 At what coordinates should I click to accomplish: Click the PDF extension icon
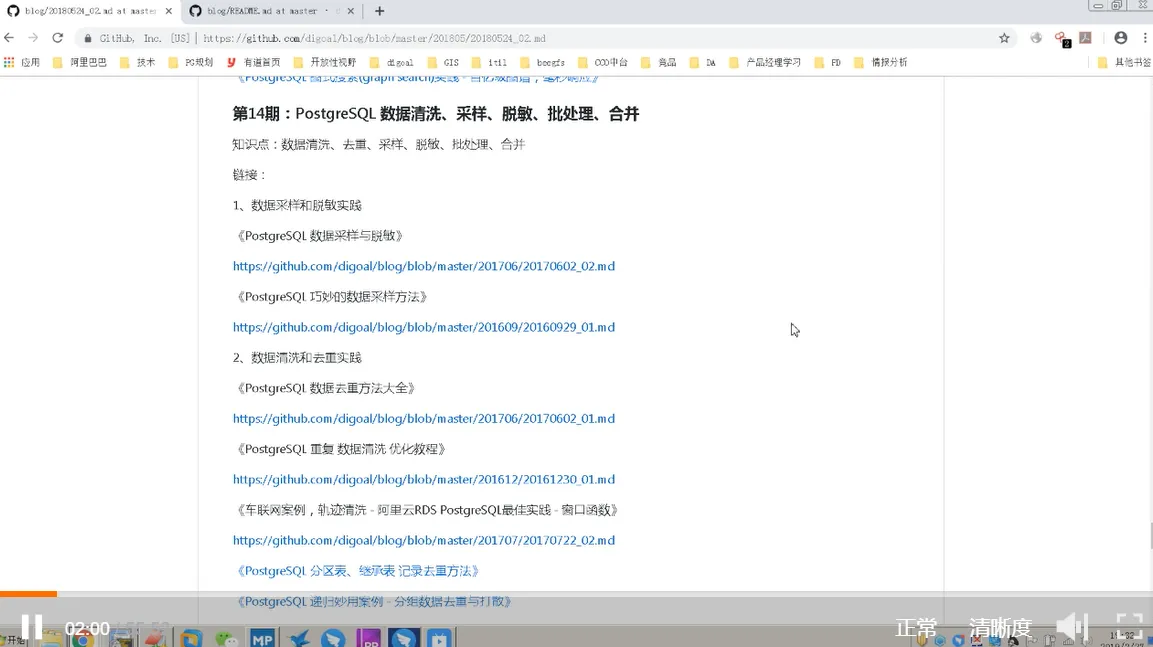pyautogui.click(x=1085, y=37)
